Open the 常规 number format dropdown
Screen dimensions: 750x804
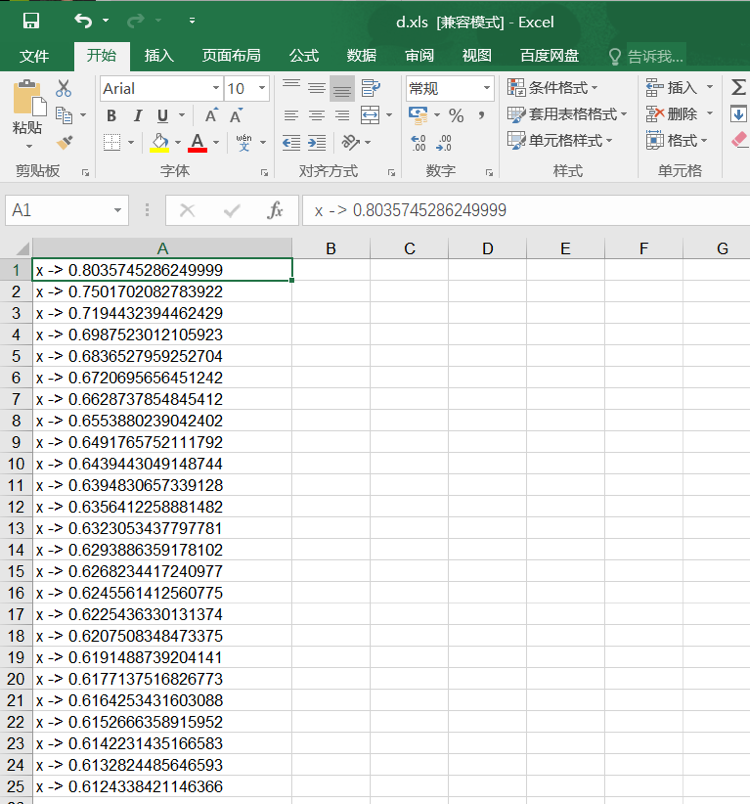(487, 89)
